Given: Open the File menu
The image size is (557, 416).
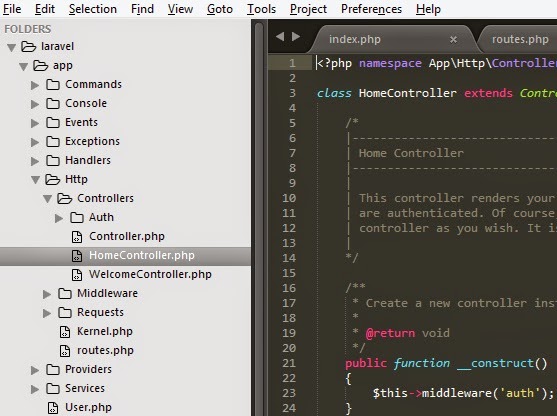Looking at the screenshot, I should 12,9.
